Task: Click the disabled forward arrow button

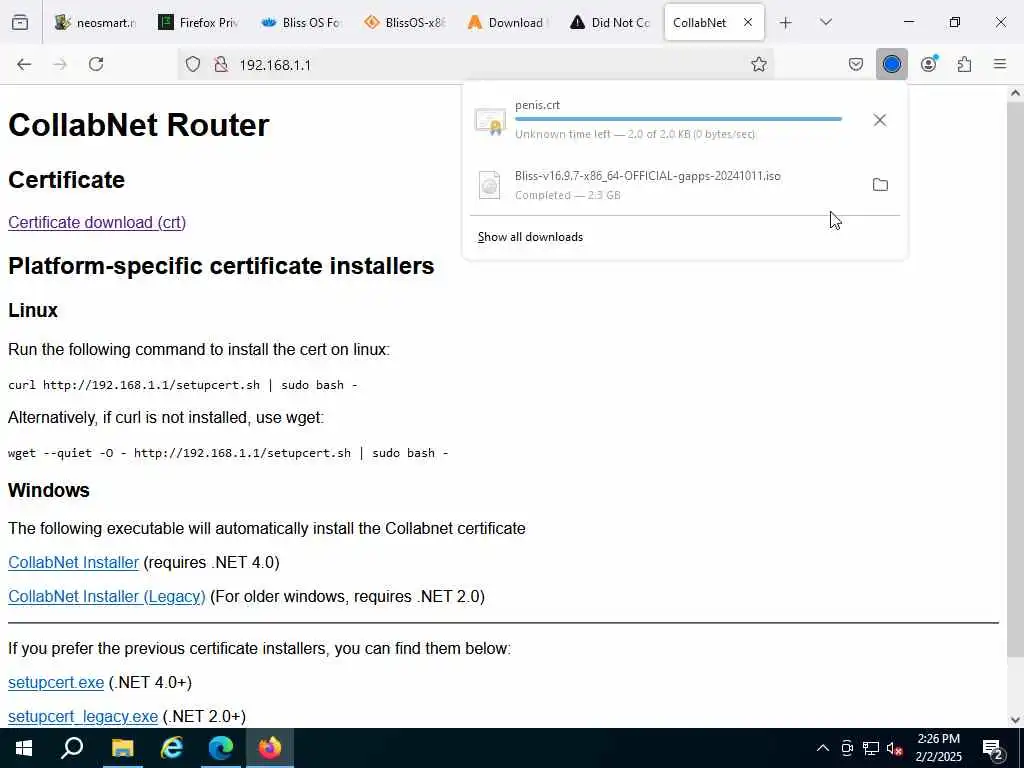Action: pyautogui.click(x=60, y=64)
